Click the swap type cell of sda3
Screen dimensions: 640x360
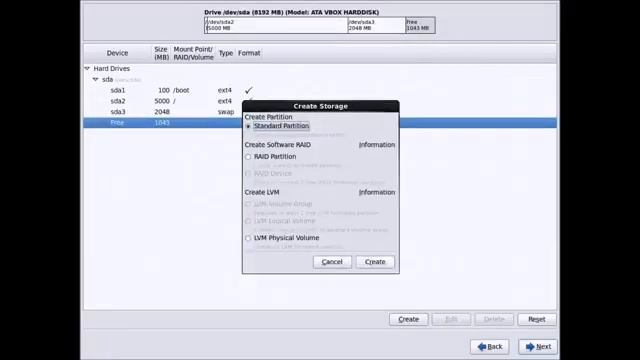coord(226,112)
